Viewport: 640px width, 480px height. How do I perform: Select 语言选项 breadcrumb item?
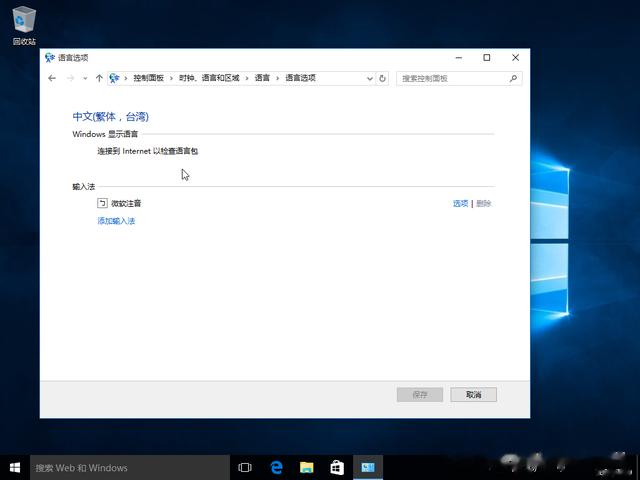[x=300, y=78]
